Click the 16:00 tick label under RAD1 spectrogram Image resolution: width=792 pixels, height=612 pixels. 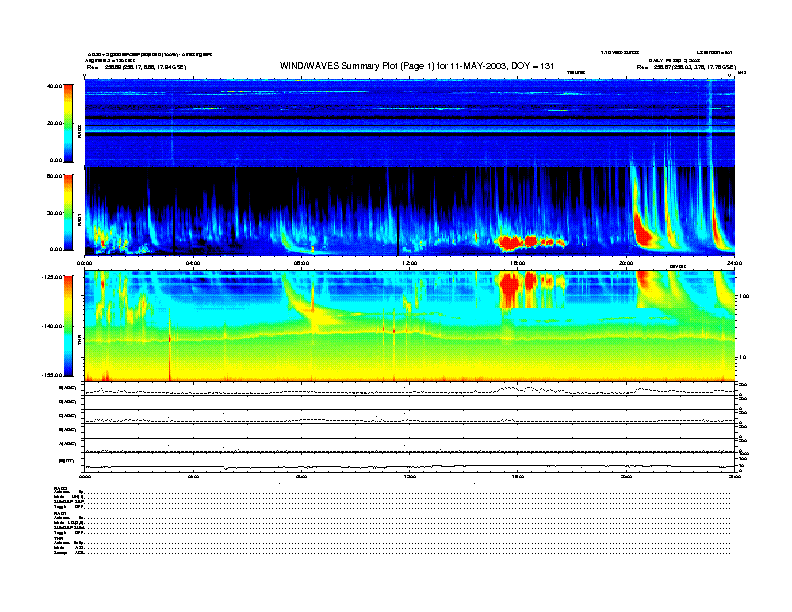pos(518,263)
